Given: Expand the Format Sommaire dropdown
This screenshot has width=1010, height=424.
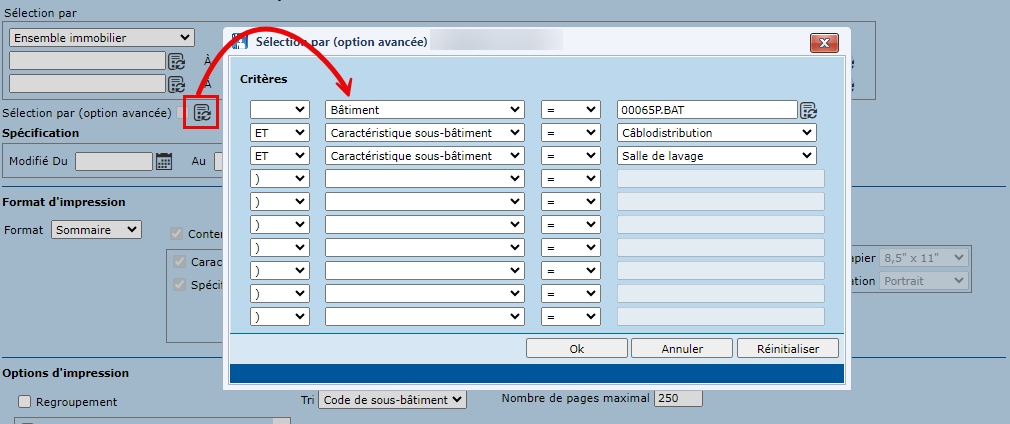Looking at the screenshot, I should coord(96,230).
